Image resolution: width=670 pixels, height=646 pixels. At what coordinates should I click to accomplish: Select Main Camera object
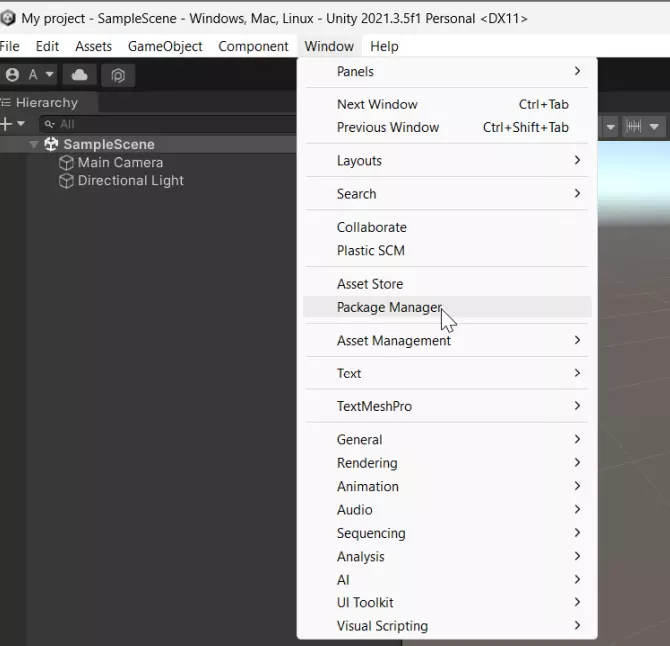[120, 163]
